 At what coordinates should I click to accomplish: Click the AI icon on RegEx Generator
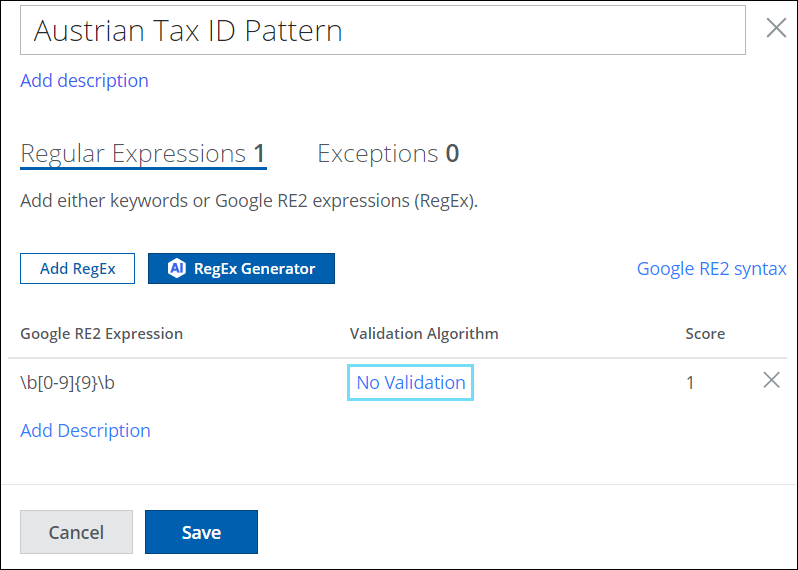177,268
